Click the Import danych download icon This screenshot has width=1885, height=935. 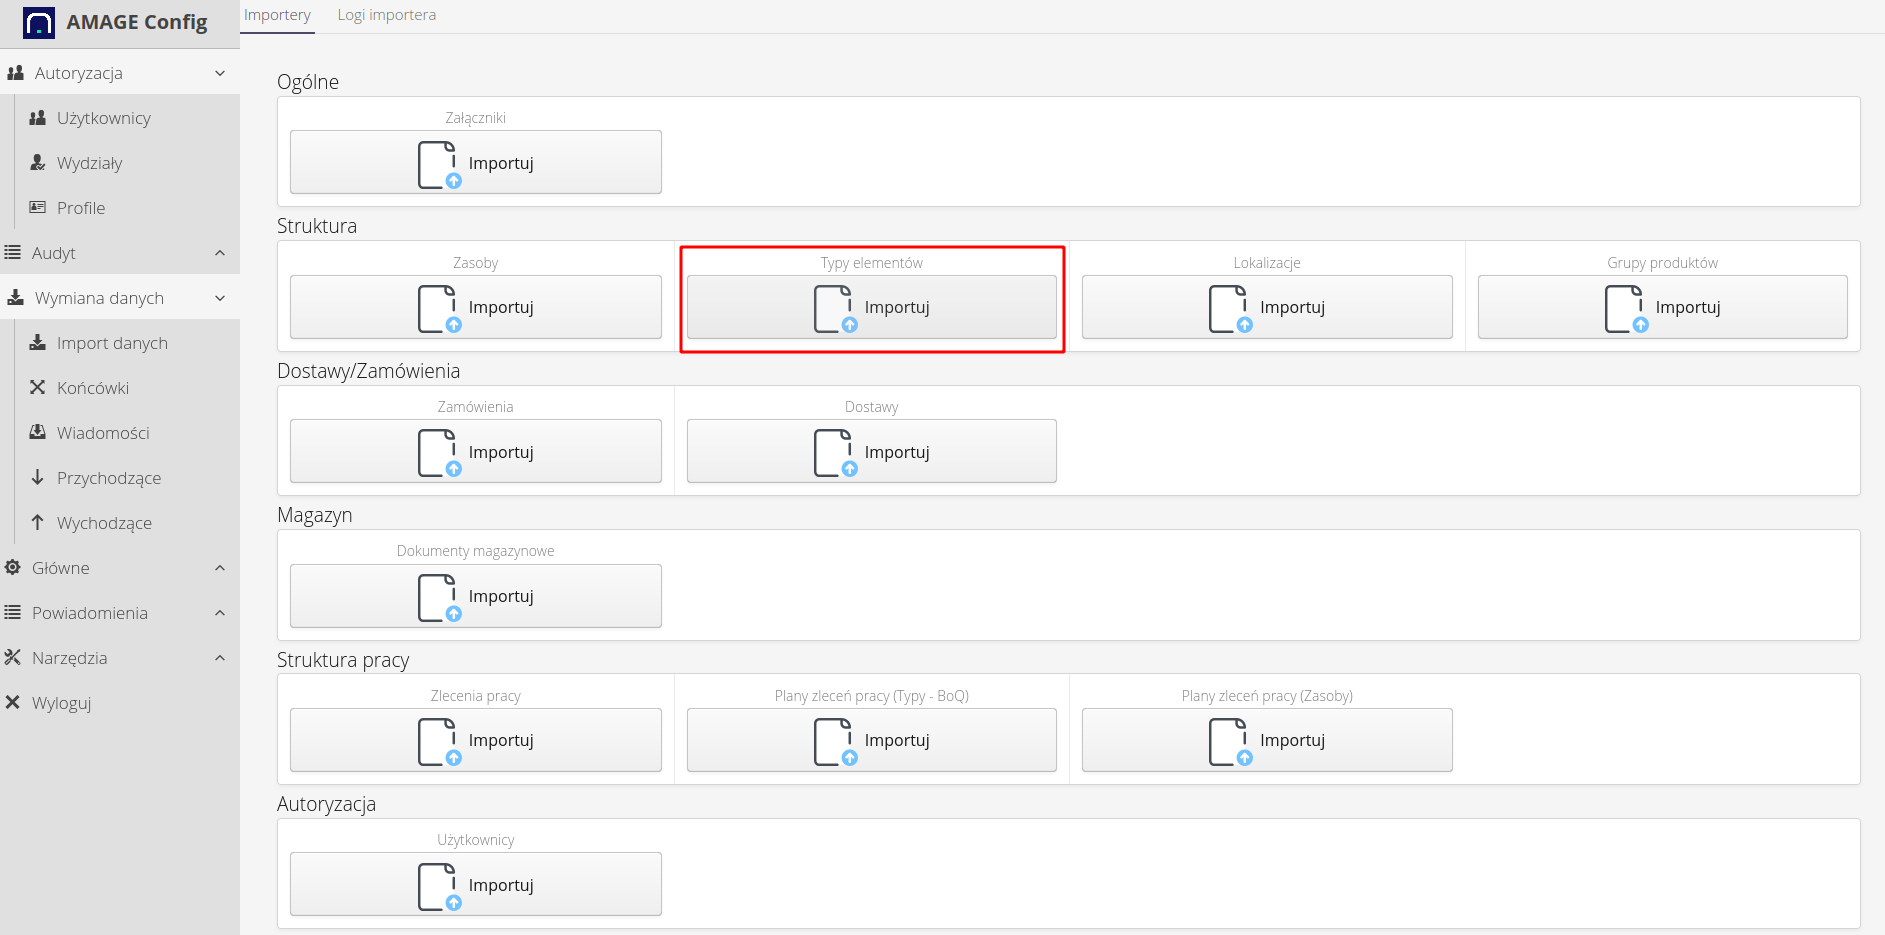pos(38,343)
